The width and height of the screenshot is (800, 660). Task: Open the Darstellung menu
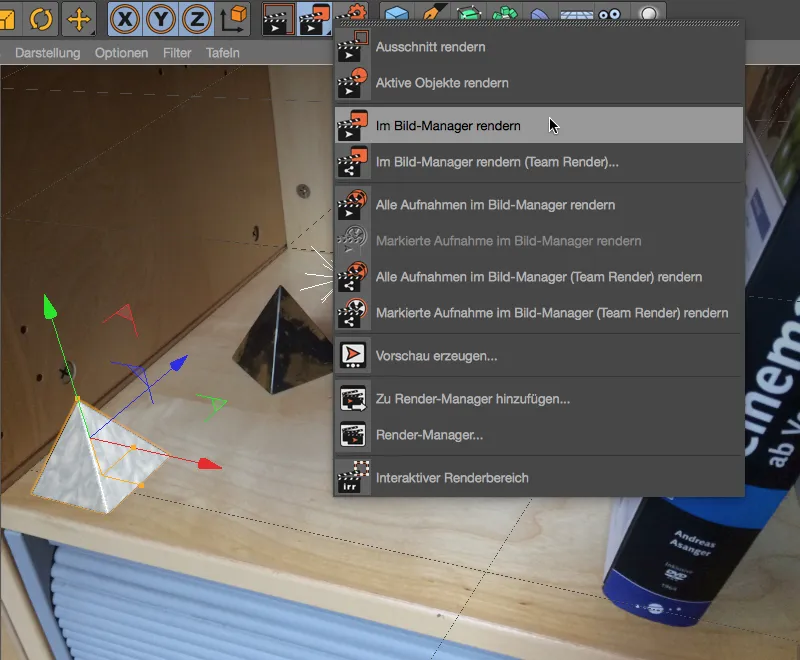coord(50,53)
